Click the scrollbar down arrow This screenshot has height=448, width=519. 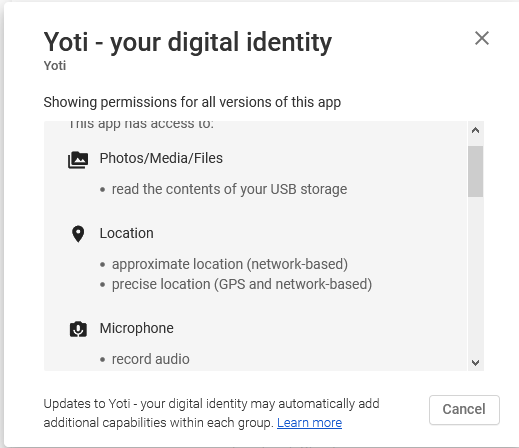[x=476, y=363]
